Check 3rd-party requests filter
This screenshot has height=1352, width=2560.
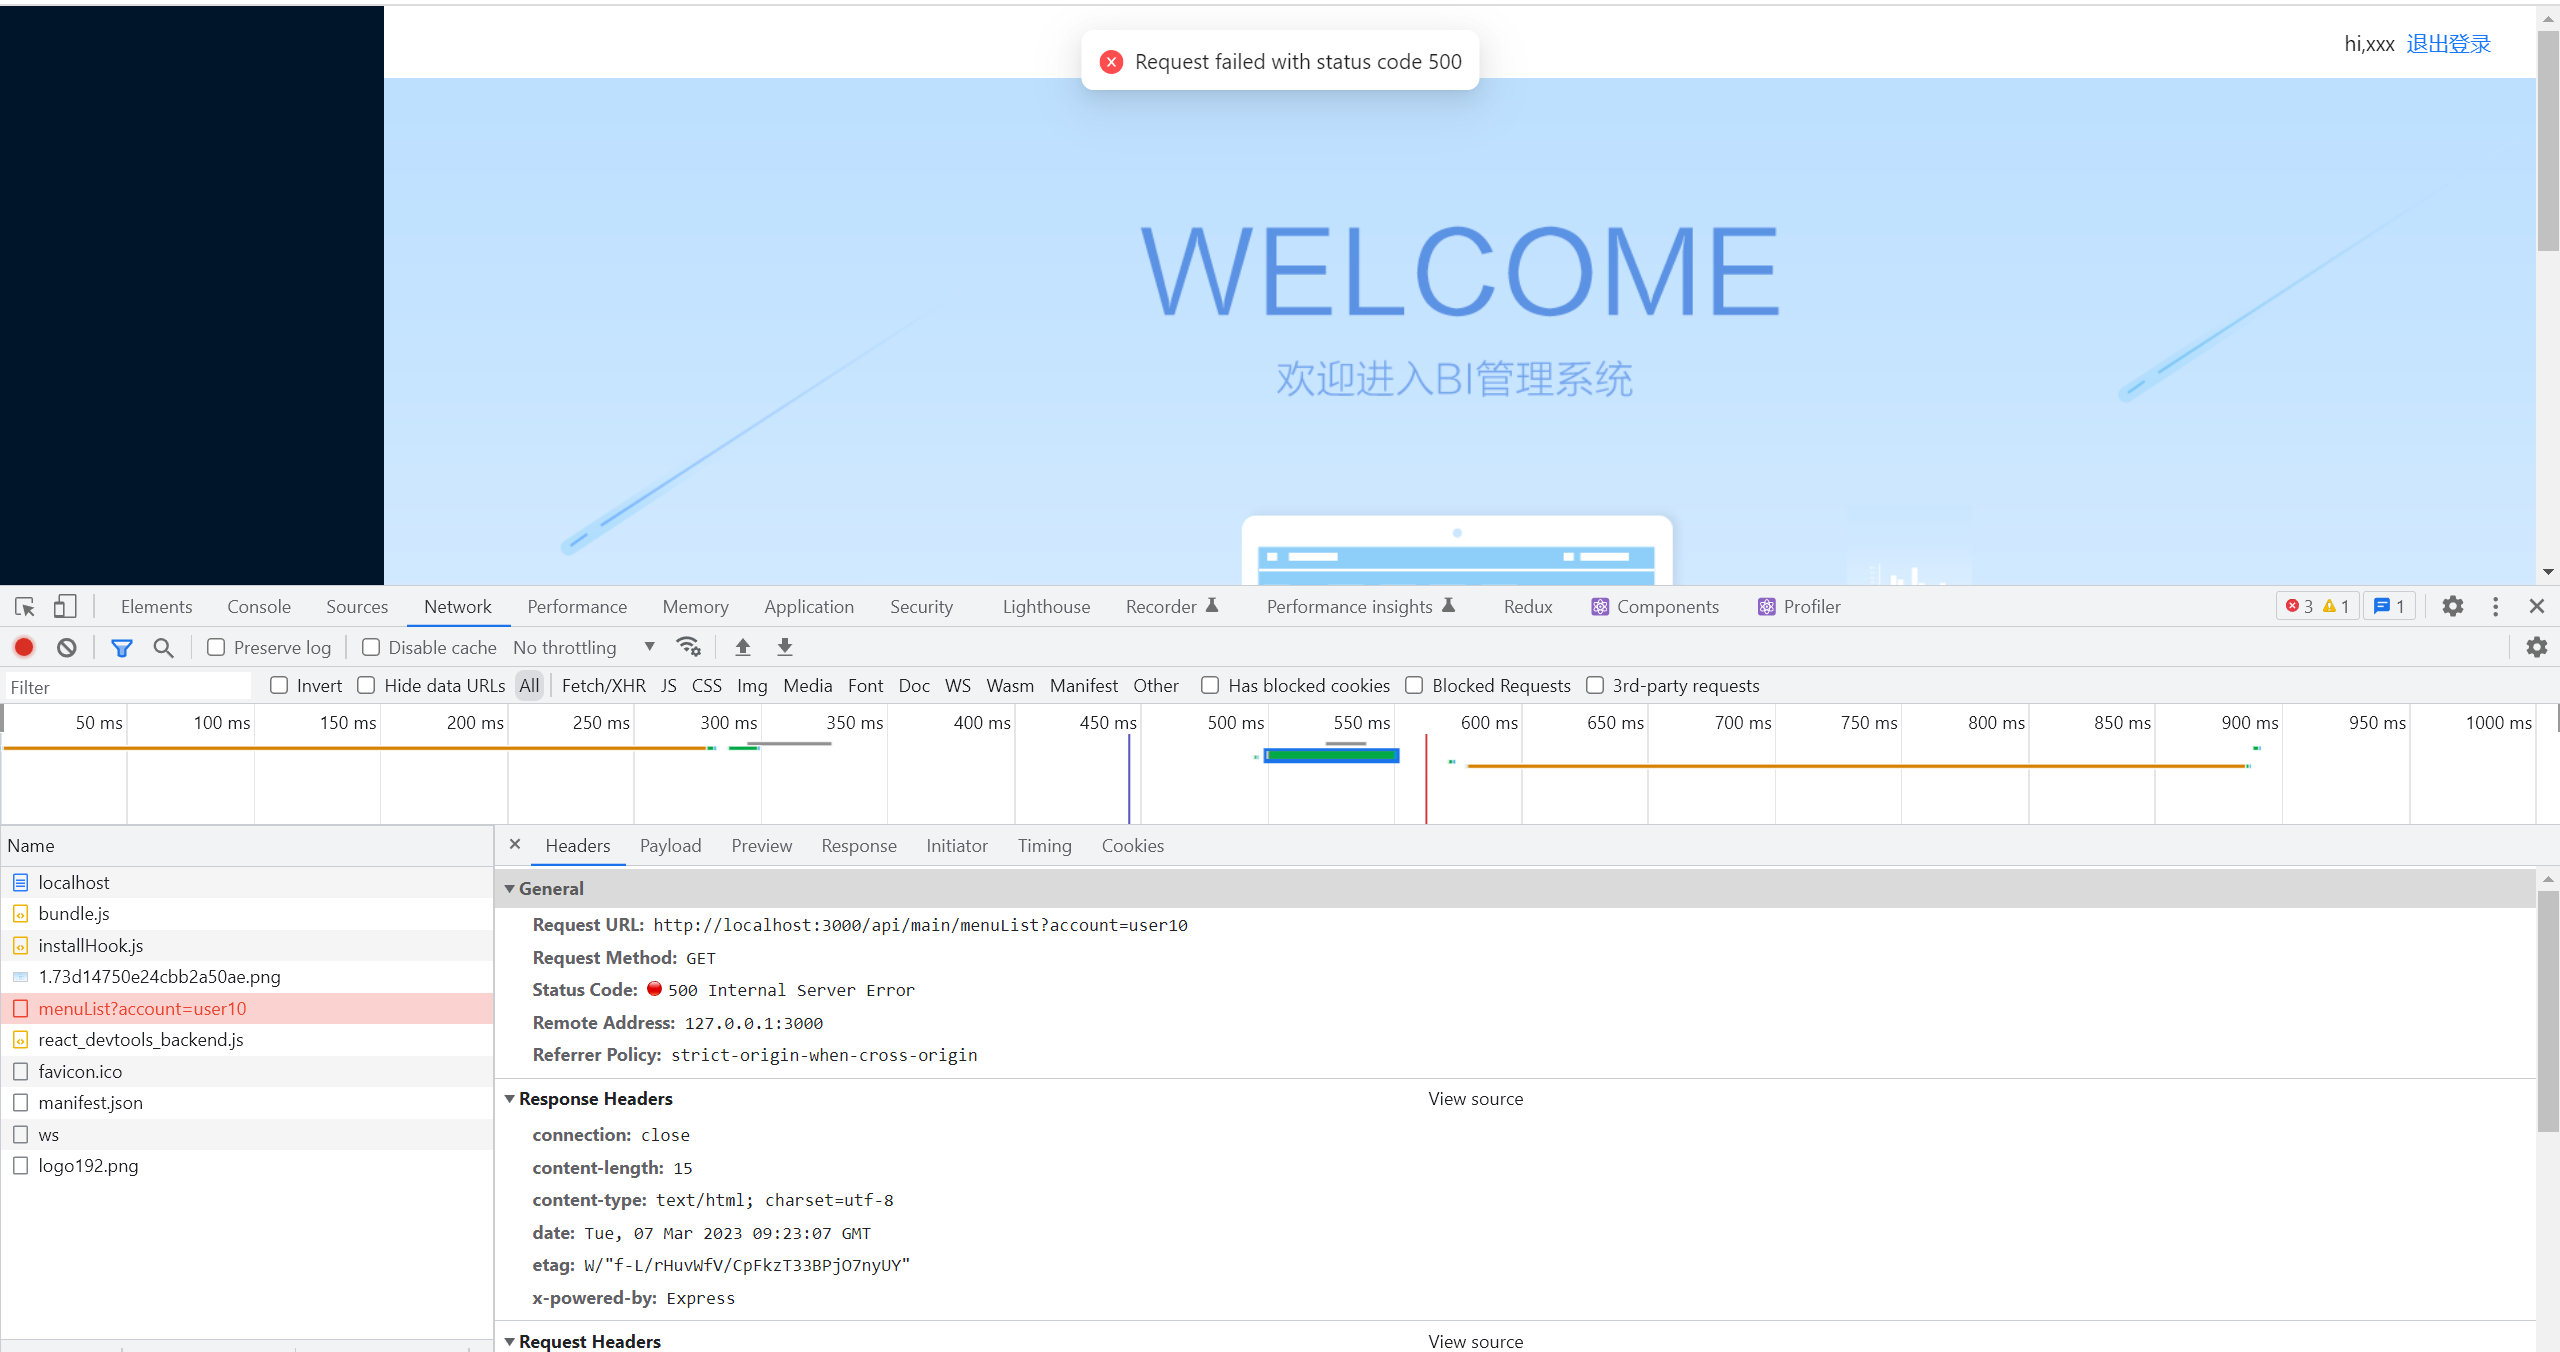coord(1595,685)
